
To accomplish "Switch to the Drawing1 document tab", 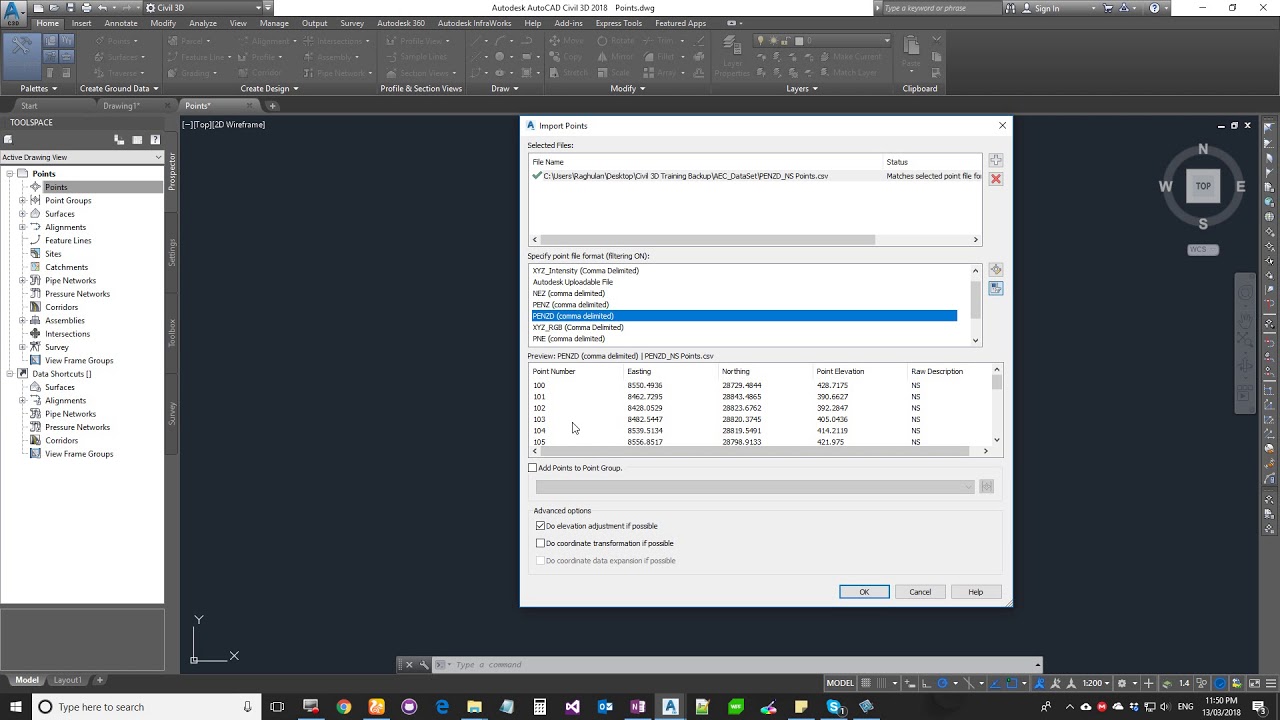I will pos(121,106).
